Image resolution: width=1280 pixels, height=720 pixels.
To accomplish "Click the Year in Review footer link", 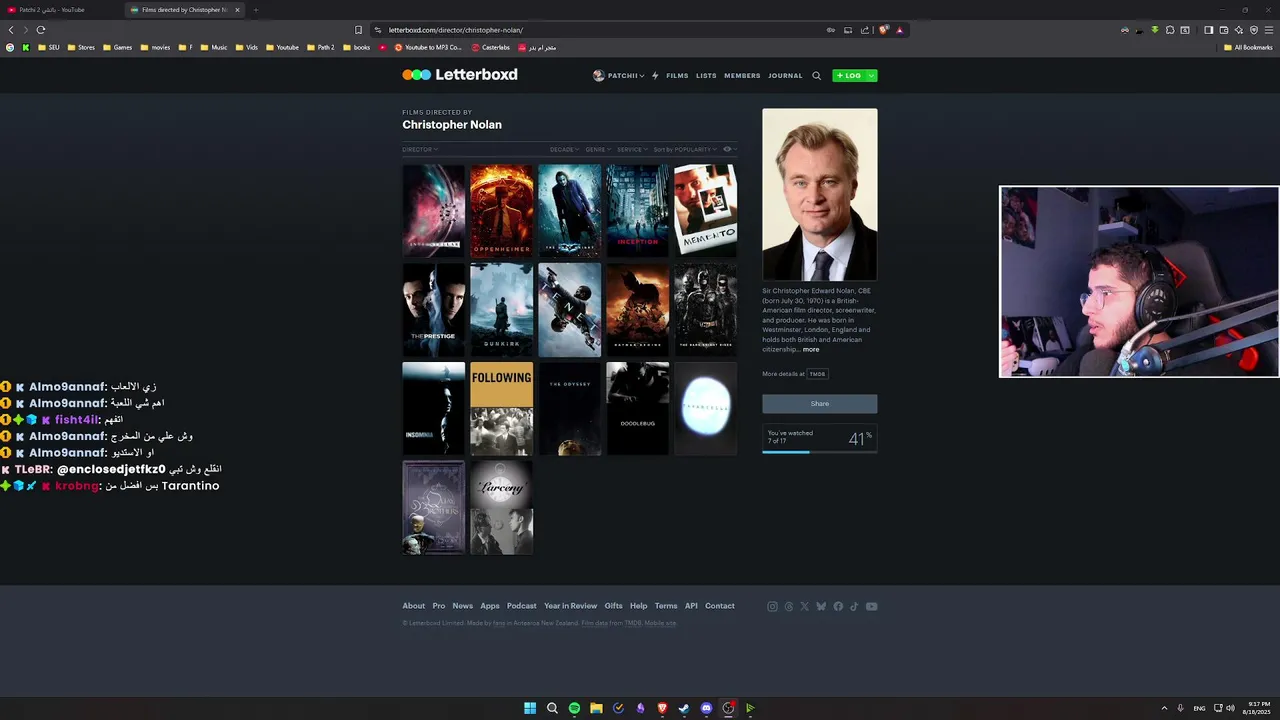I will 570,606.
